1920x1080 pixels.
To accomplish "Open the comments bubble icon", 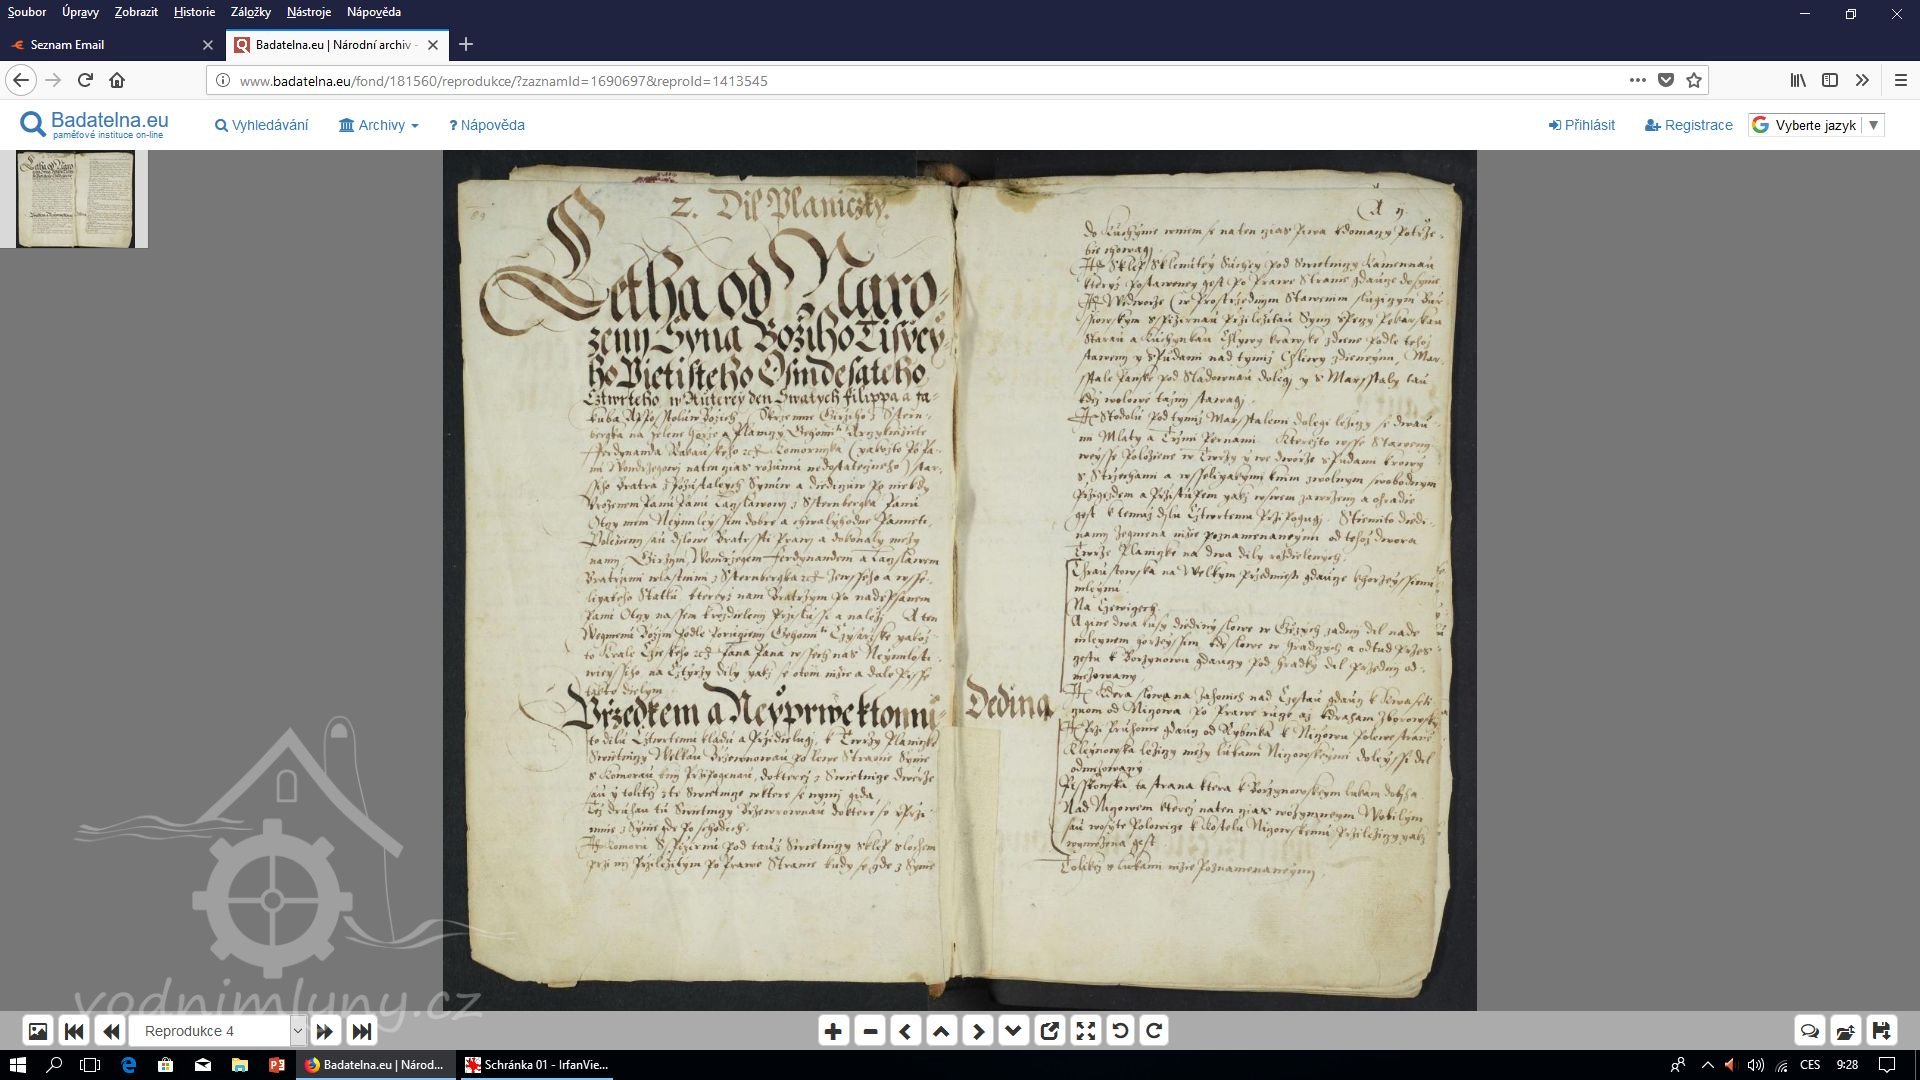I will [1809, 1031].
